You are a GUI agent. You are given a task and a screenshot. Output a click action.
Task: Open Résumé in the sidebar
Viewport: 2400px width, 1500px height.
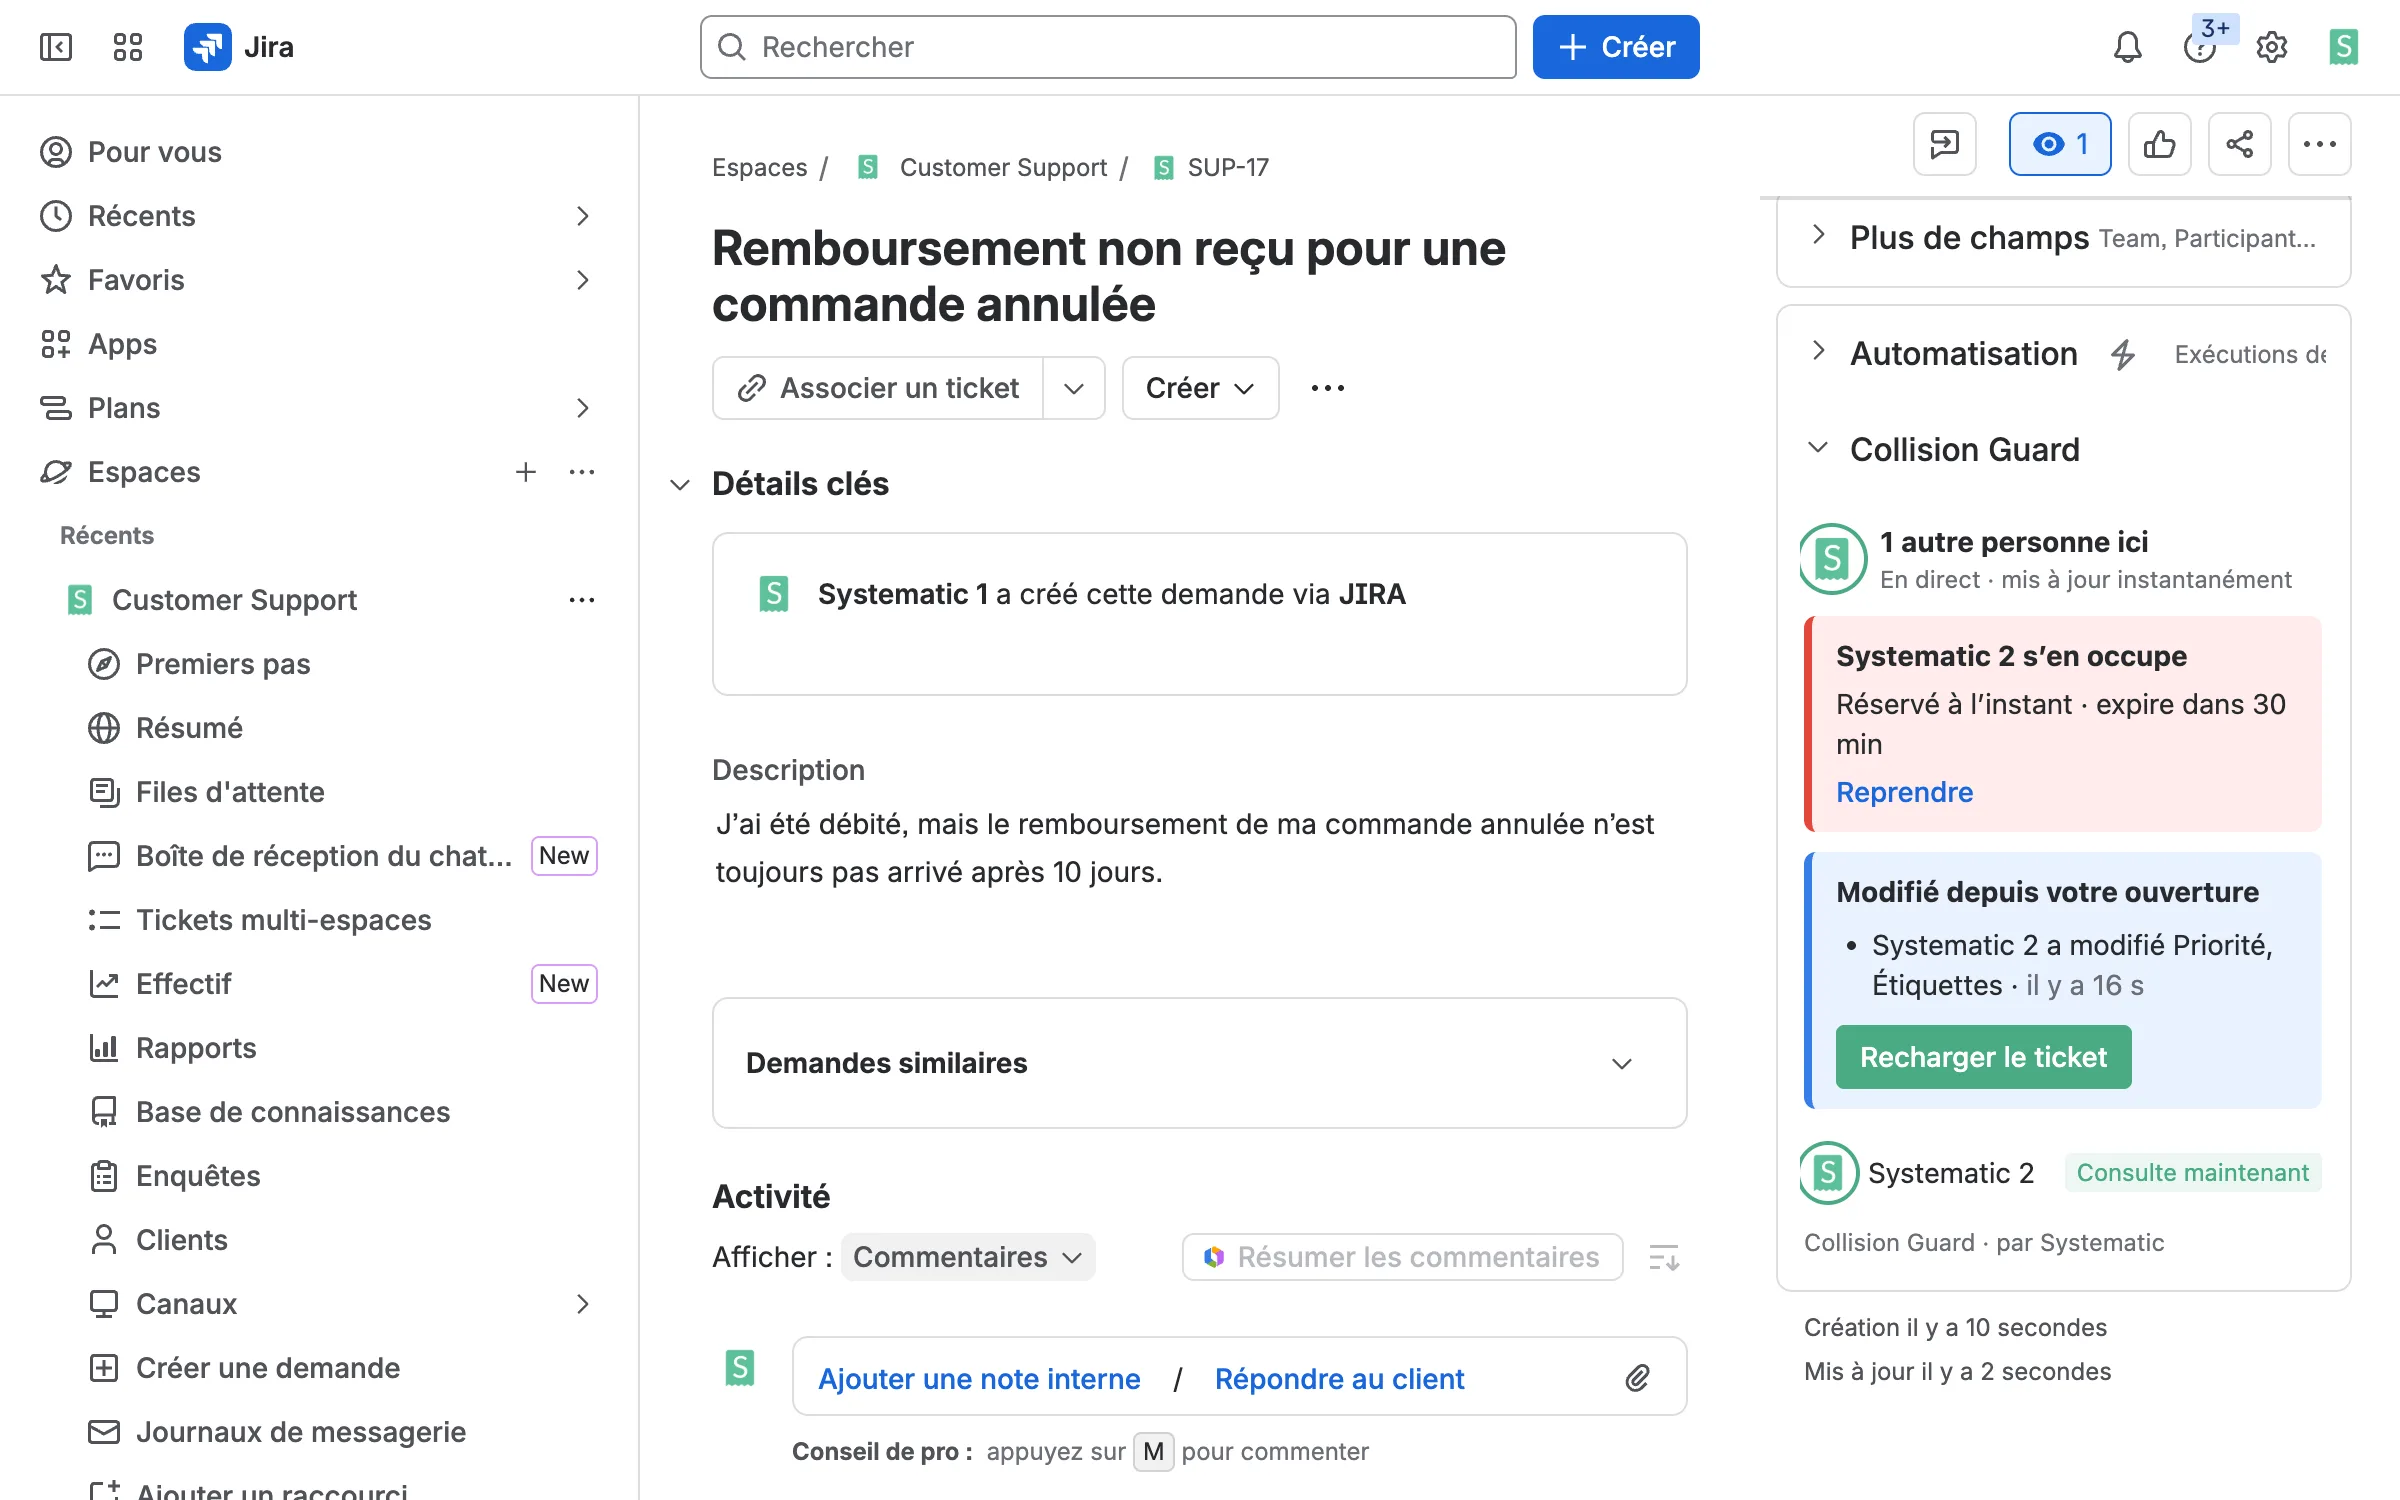[x=189, y=728]
